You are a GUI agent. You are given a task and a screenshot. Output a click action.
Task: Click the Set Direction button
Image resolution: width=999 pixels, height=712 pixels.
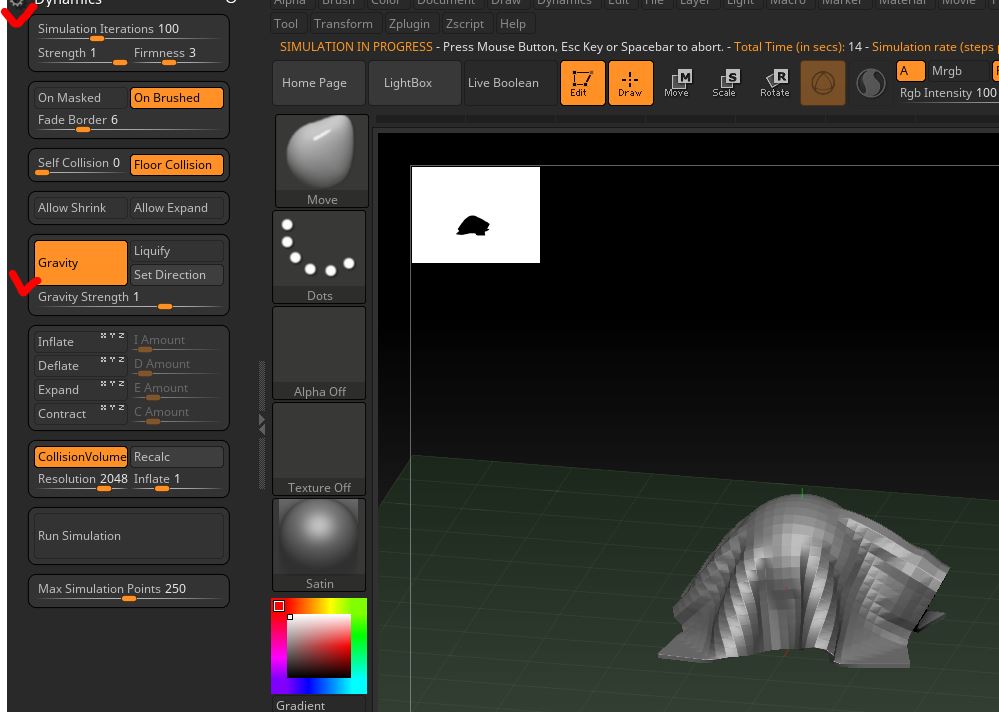176,274
